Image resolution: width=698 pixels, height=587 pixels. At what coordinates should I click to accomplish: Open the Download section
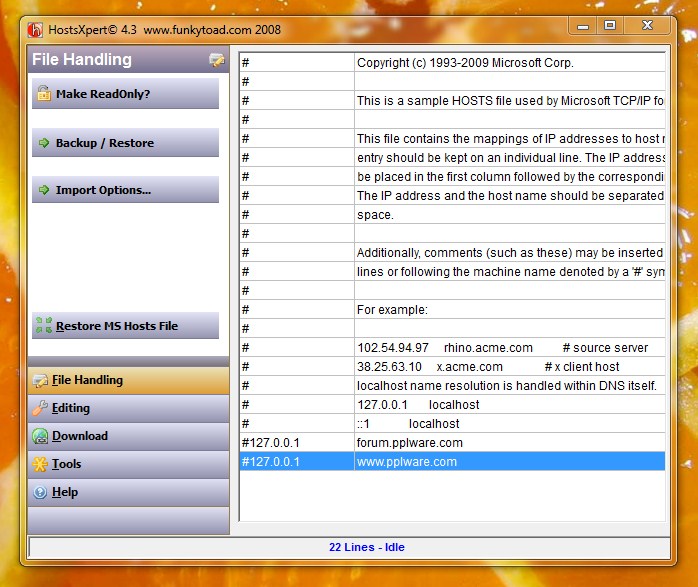[x=128, y=436]
